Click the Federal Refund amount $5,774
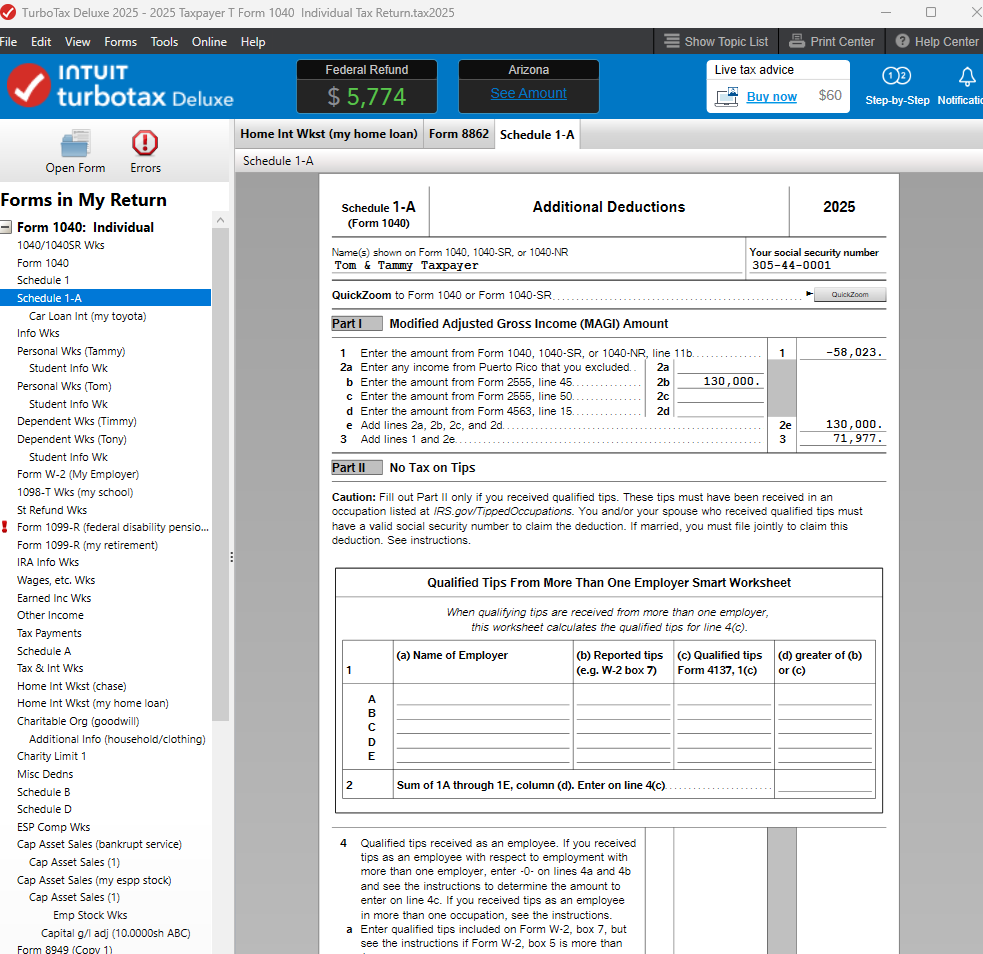983x954 pixels. pyautogui.click(x=367, y=97)
